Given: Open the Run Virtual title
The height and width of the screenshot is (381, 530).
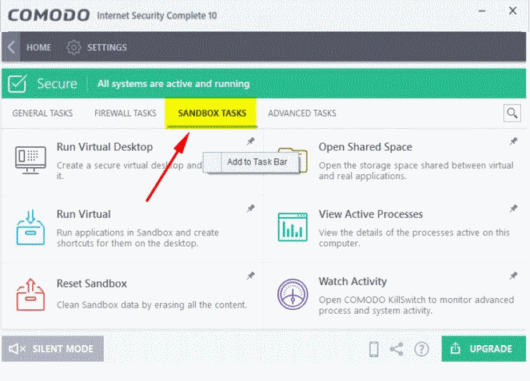Looking at the screenshot, I should (x=83, y=214).
